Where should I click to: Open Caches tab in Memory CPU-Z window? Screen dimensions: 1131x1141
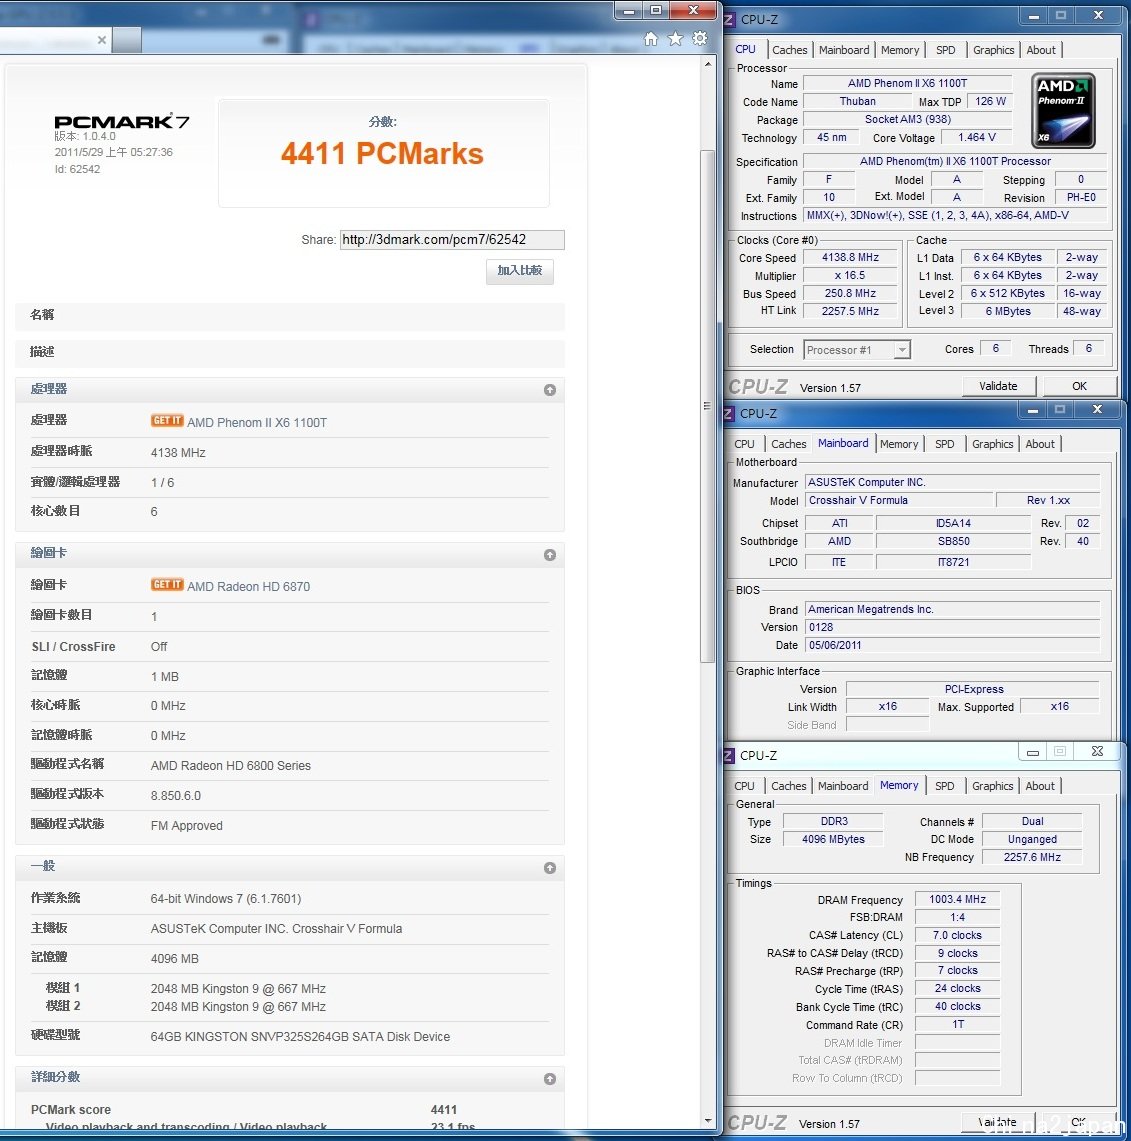(x=788, y=786)
